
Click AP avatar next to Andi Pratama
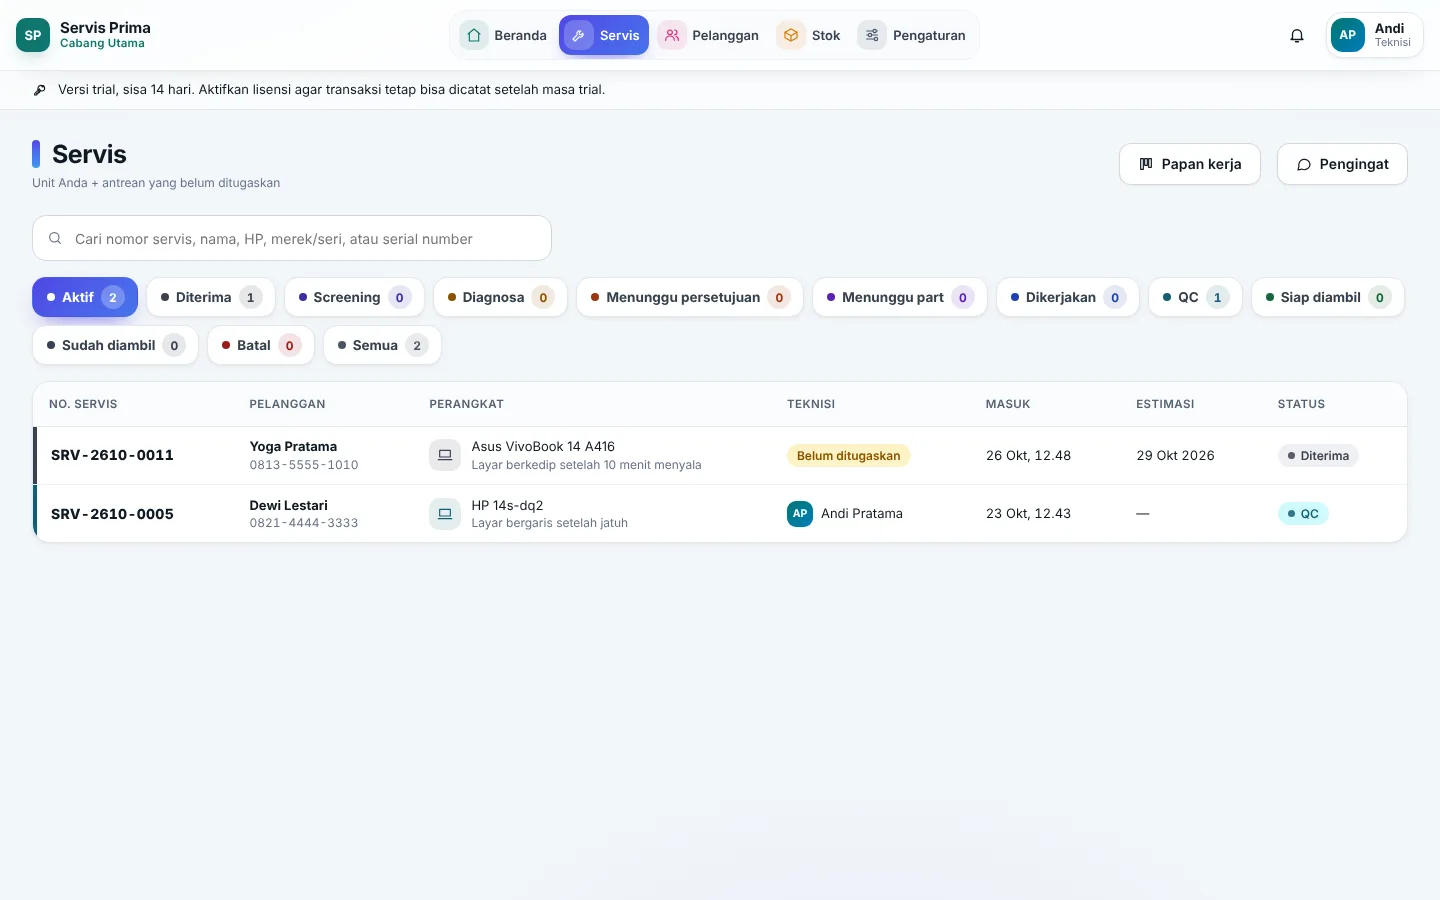pos(800,514)
